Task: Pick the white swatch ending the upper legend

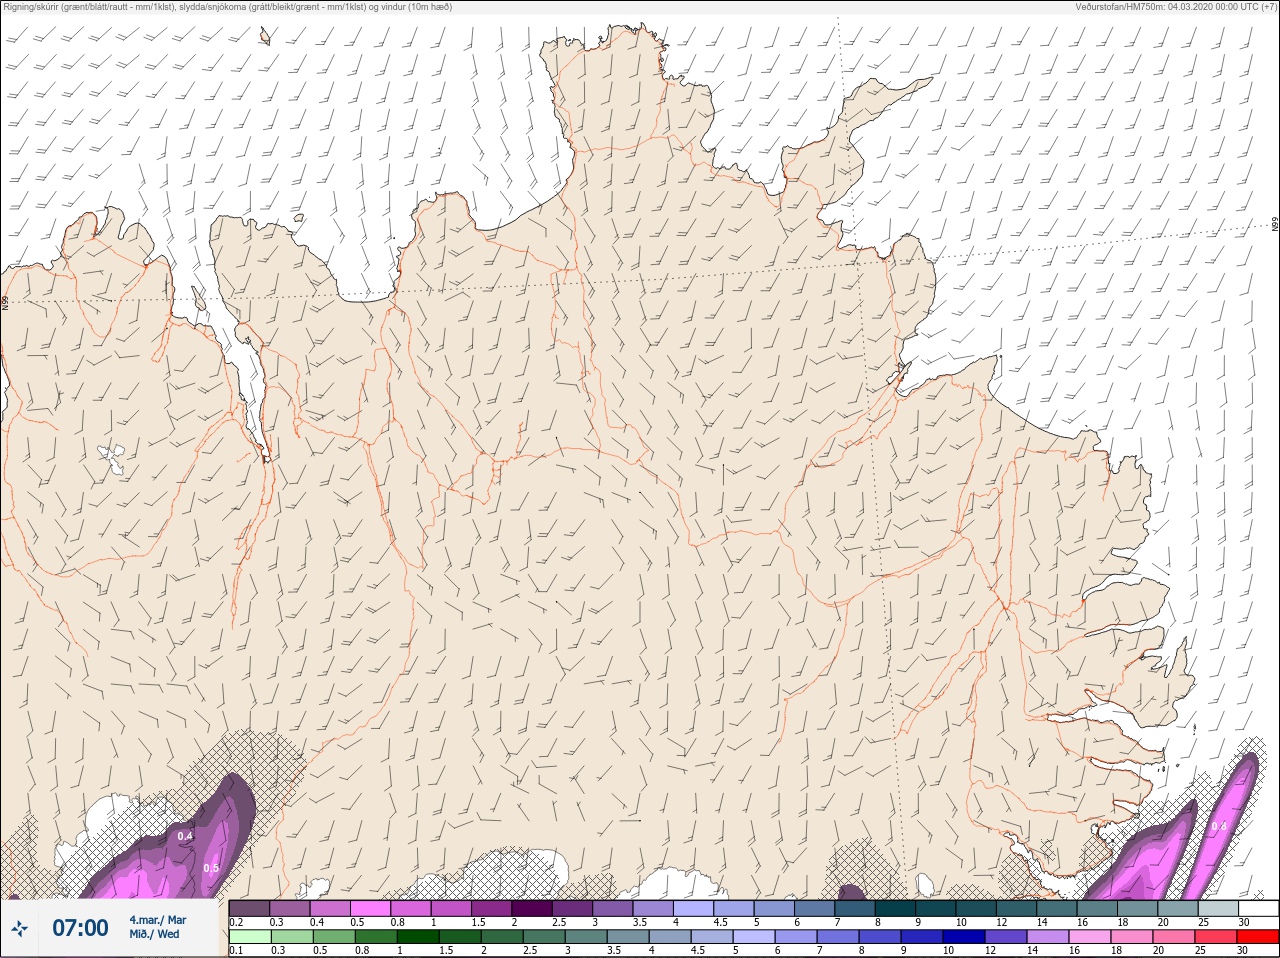Action: pos(1258,908)
